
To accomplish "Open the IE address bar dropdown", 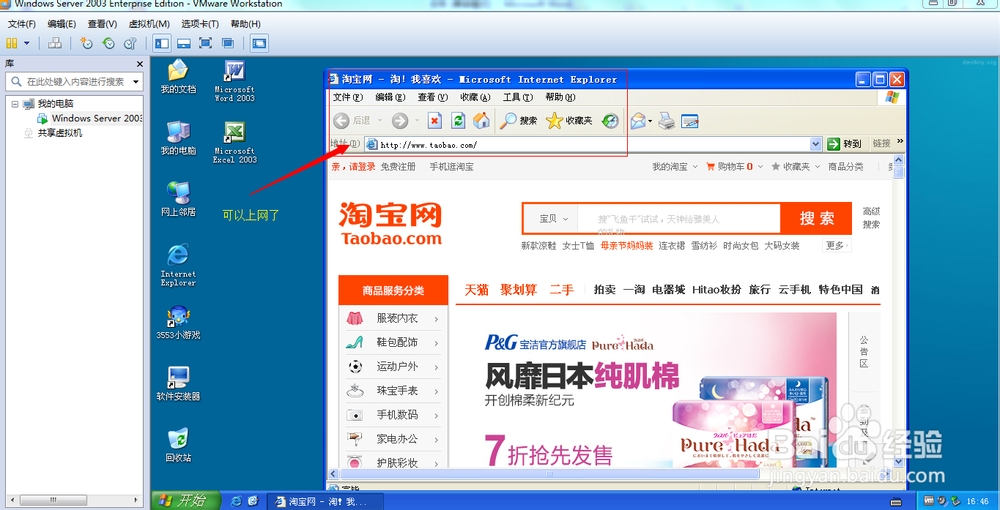I will click(816, 145).
